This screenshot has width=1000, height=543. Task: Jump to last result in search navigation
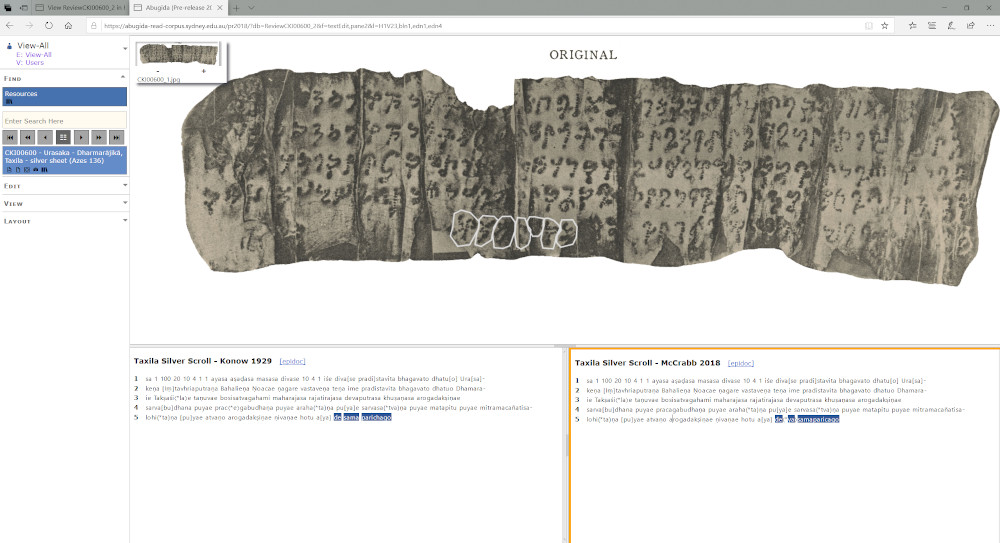pyautogui.click(x=115, y=136)
